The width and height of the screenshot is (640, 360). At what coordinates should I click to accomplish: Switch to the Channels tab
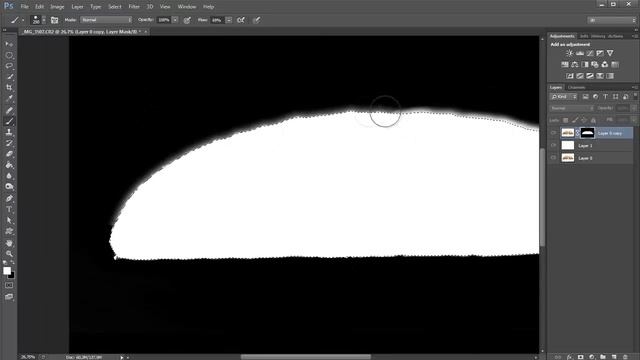[x=576, y=87]
